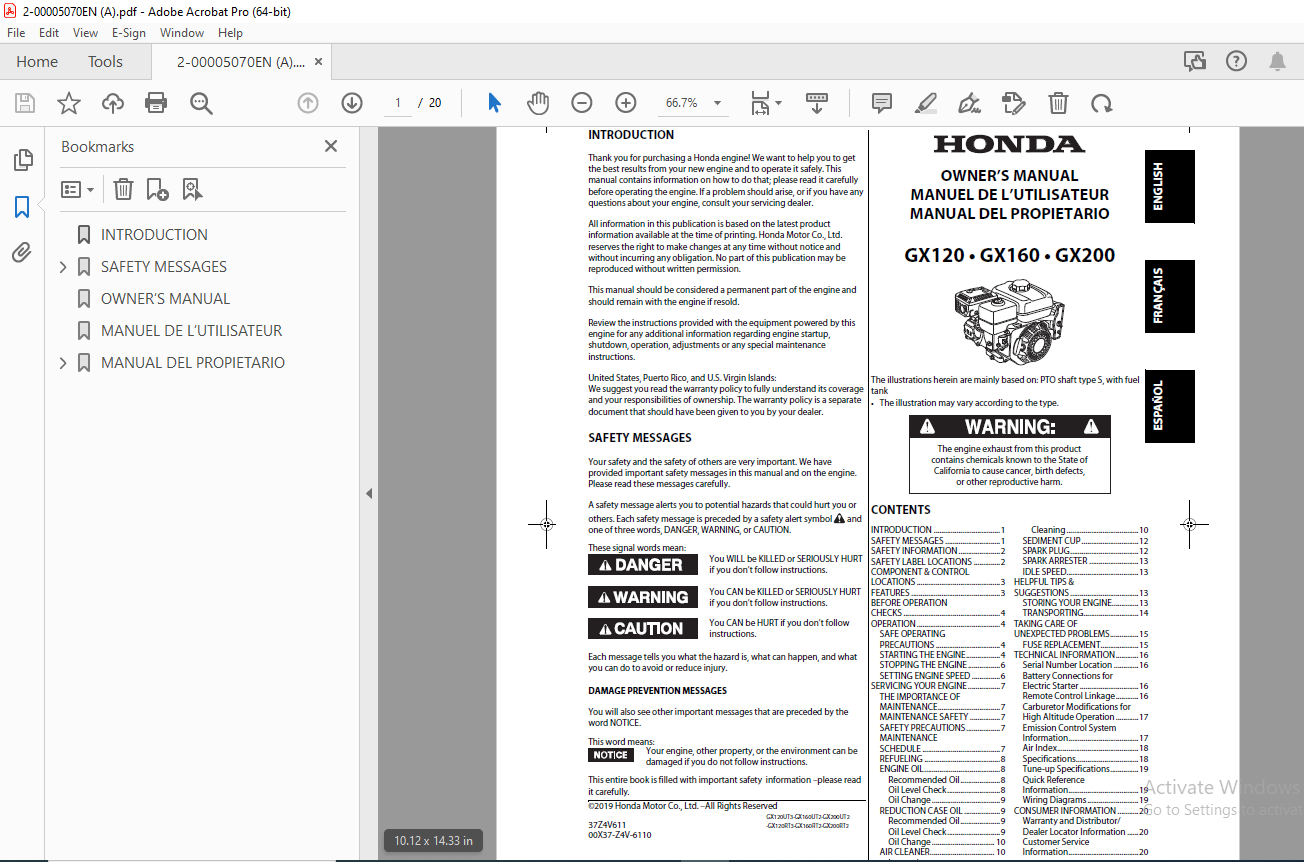Zoom in with plus icon
Screen dimensions: 1304x862
[626, 103]
